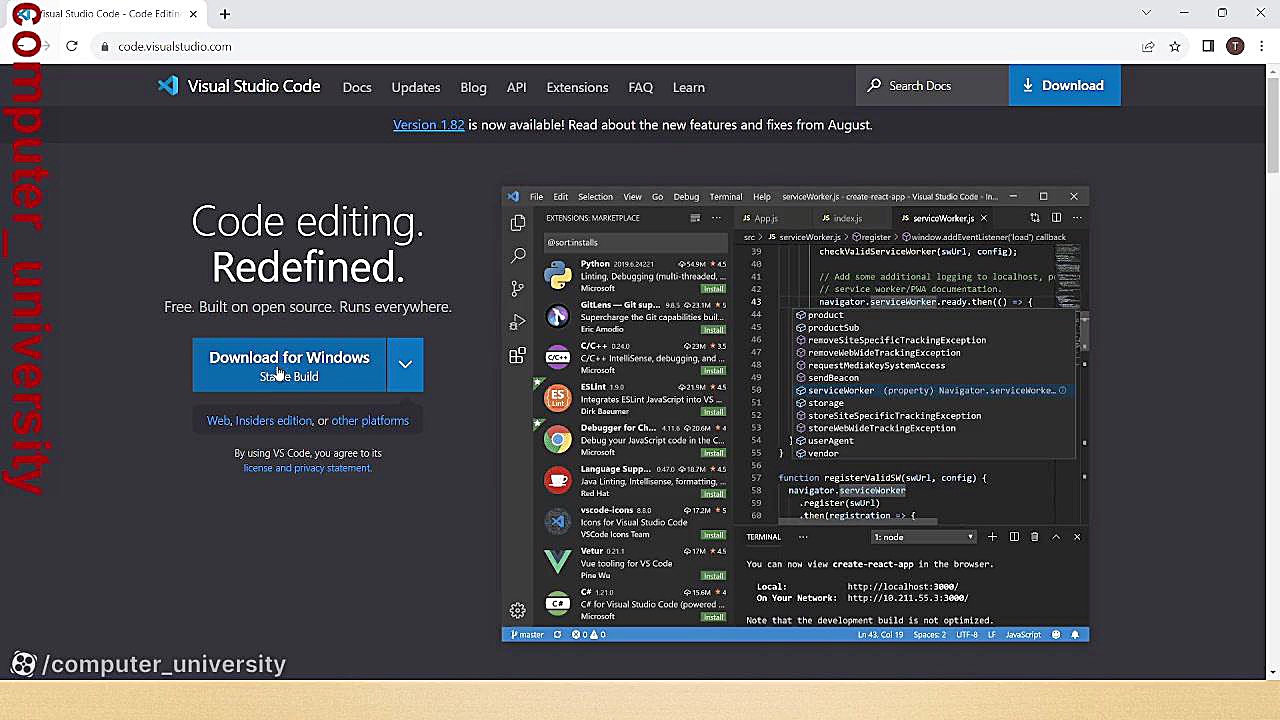Click the Visual Studio Code logo icon

(168, 86)
